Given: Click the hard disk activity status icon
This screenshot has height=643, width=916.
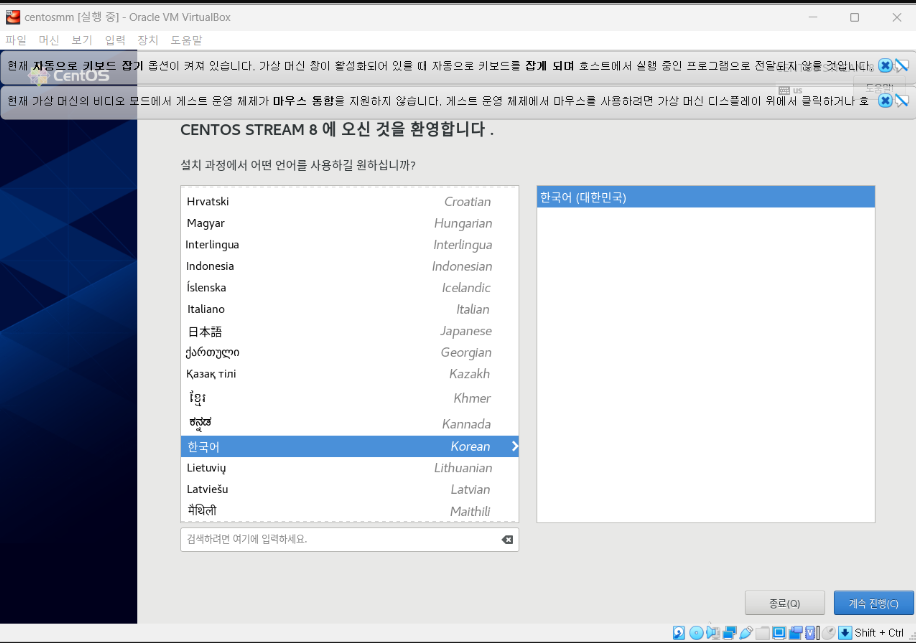Looking at the screenshot, I should click(679, 632).
